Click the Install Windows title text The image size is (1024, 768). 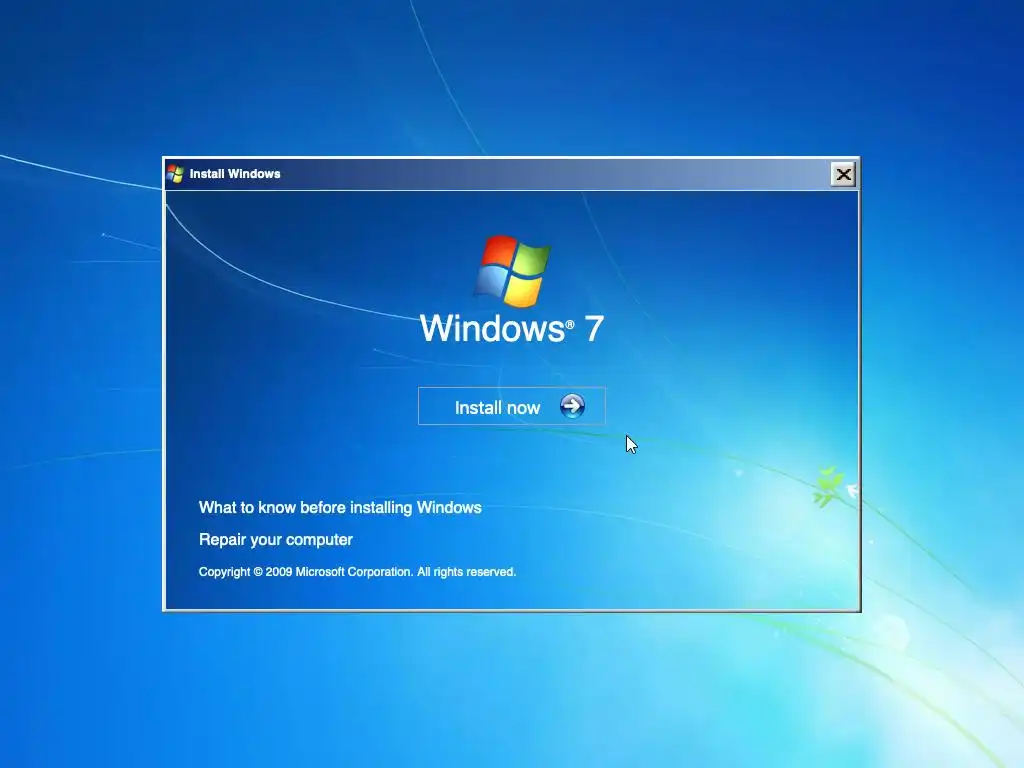(235, 174)
